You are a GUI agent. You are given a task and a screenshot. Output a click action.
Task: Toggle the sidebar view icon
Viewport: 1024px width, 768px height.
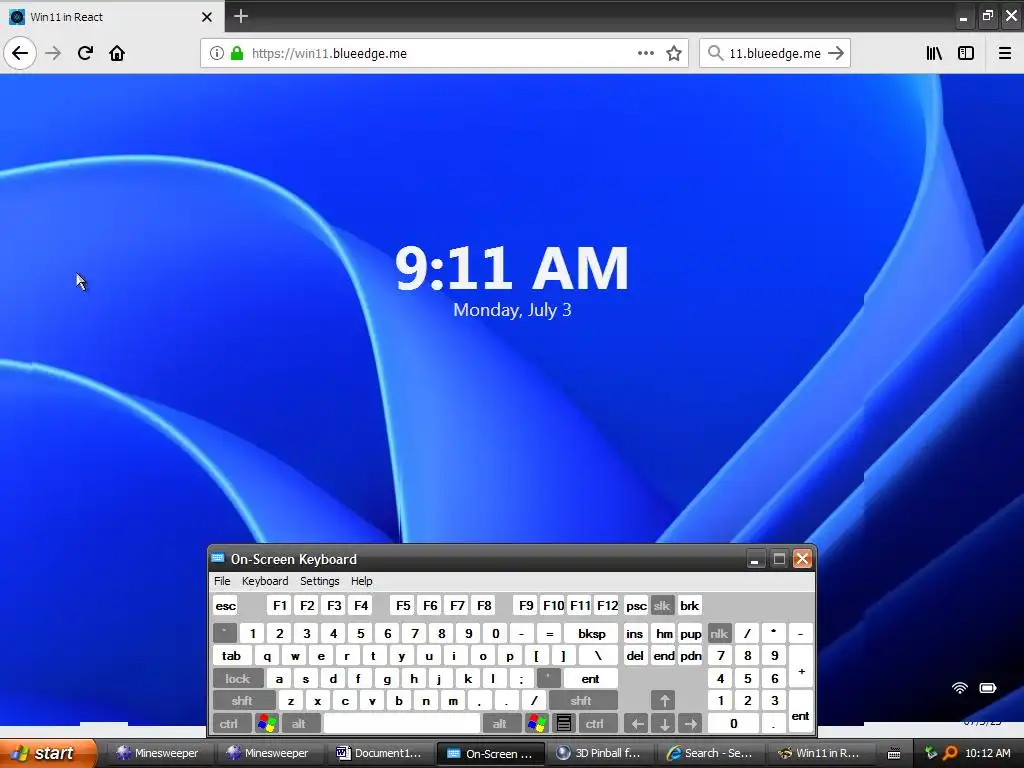coord(966,53)
